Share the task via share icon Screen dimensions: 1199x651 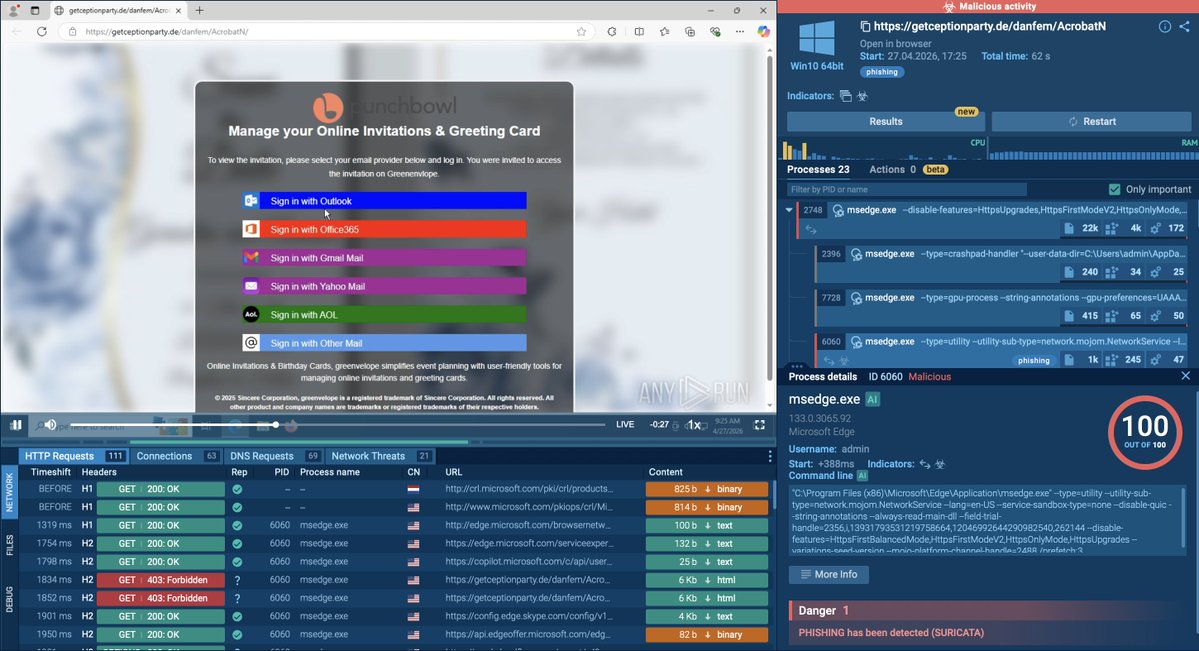click(x=1184, y=26)
